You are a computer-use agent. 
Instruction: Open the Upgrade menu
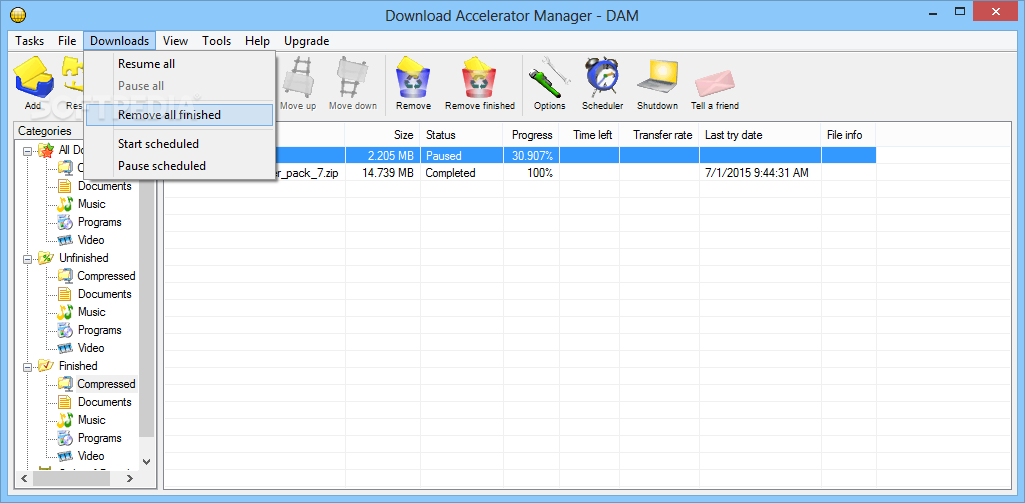click(x=306, y=41)
